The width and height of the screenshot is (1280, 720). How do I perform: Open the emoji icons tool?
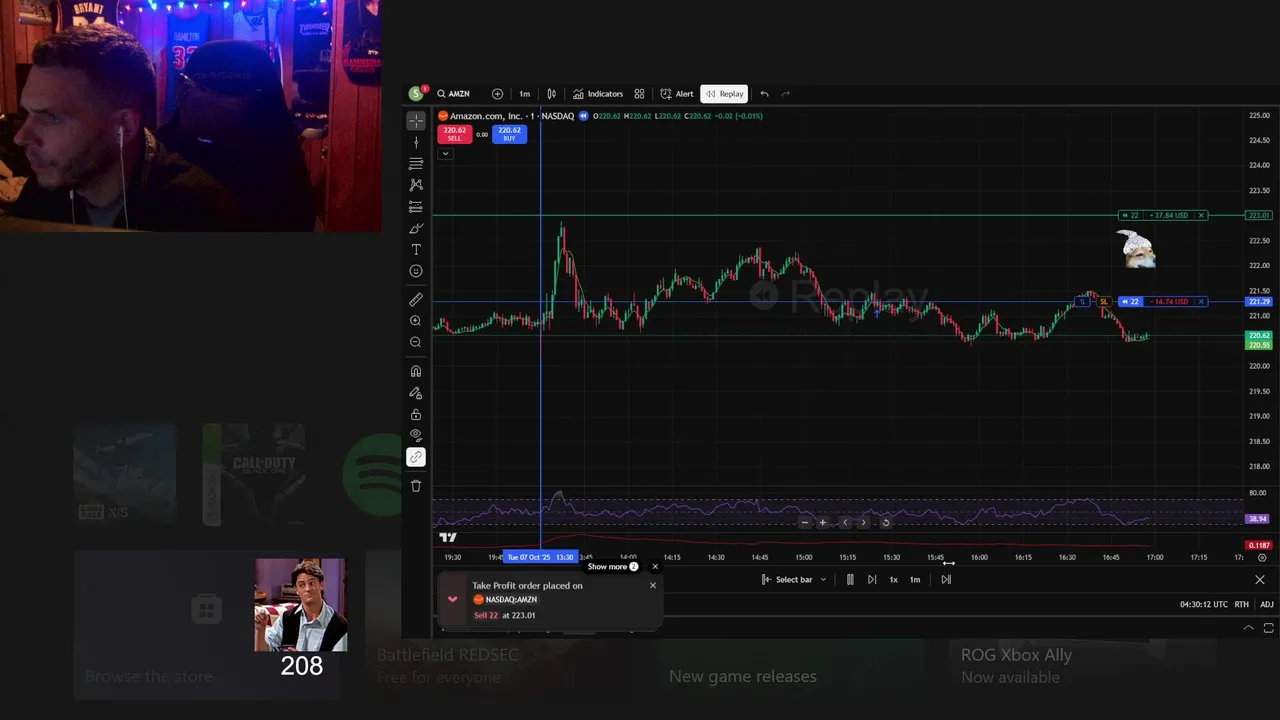click(416, 271)
